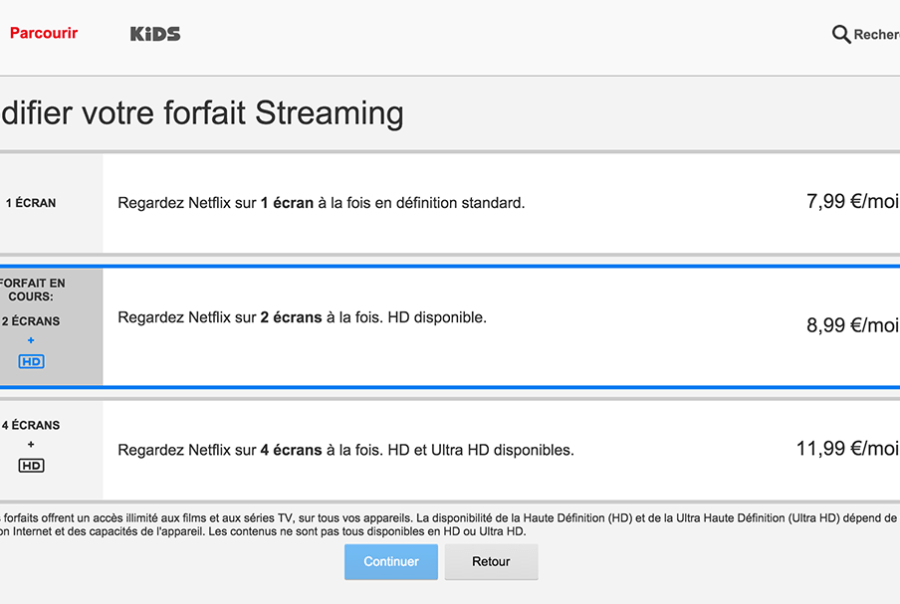Select the 2 ÉCRANS current plan label
Image resolution: width=900 pixels, height=604 pixels.
tap(30, 321)
